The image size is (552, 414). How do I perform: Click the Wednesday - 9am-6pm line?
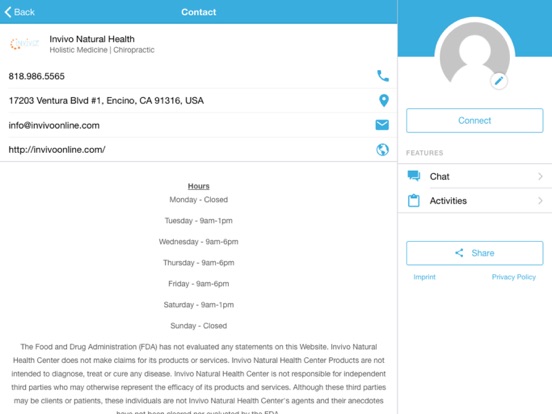(199, 242)
